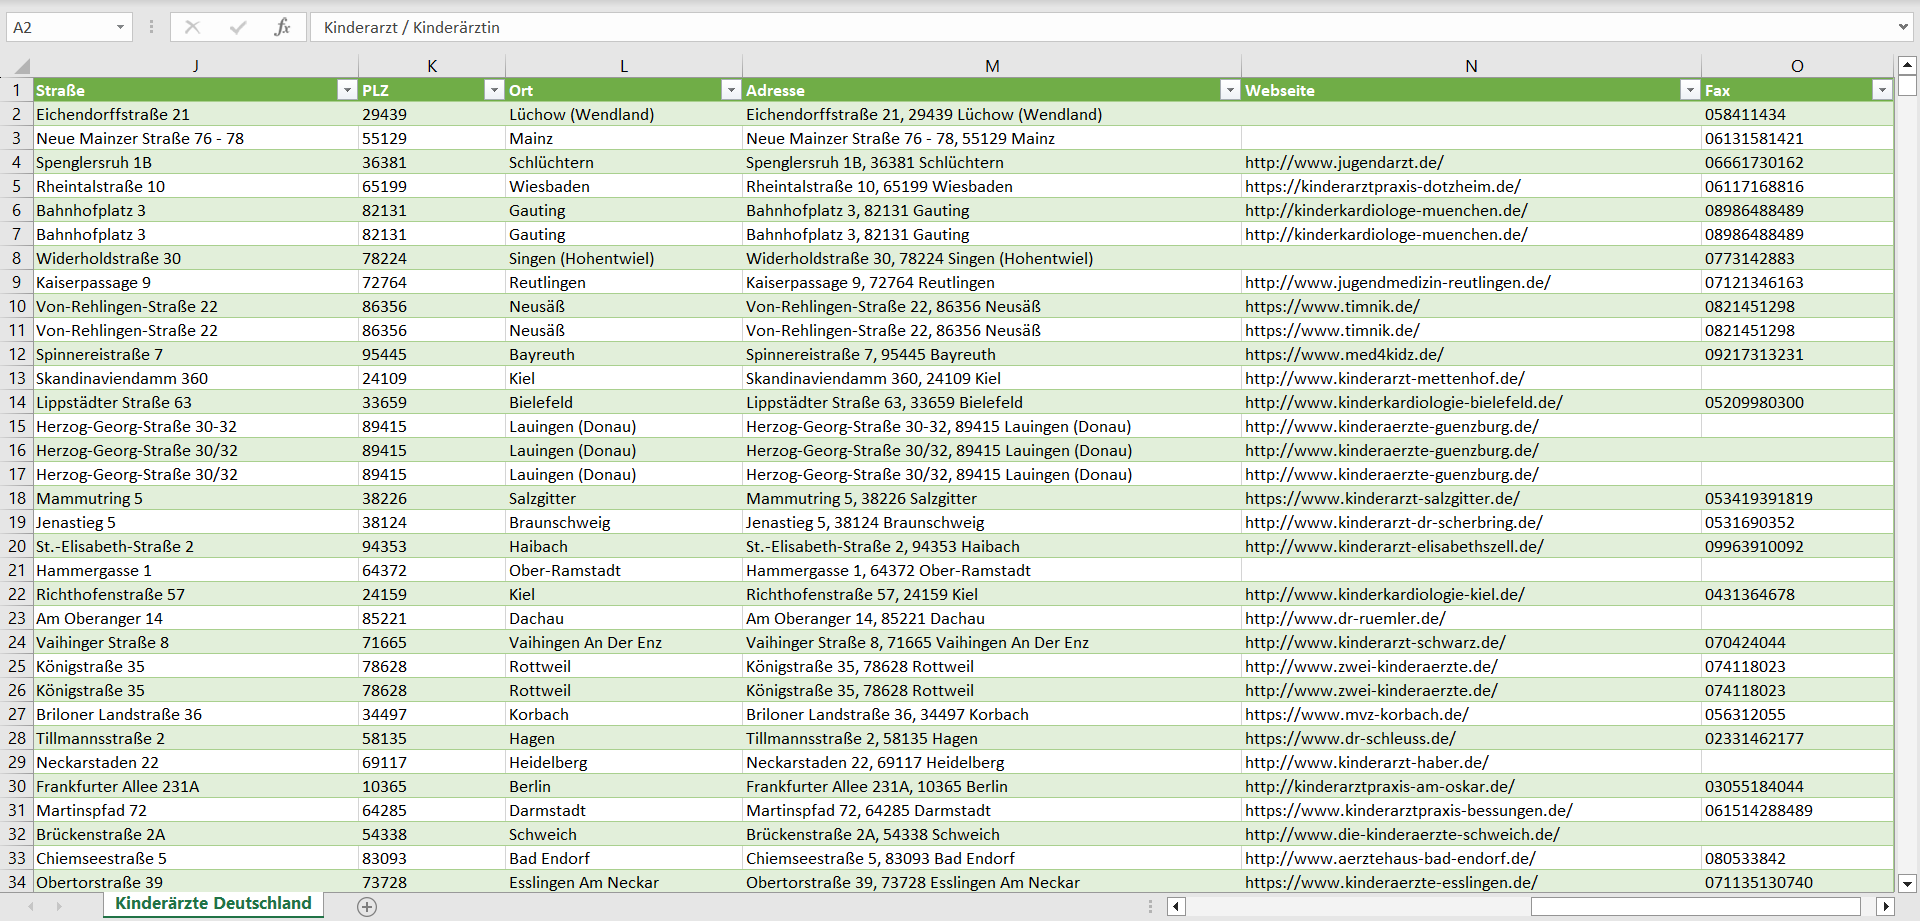Click the horizontal scrollbar right arrow

[x=1886, y=907]
